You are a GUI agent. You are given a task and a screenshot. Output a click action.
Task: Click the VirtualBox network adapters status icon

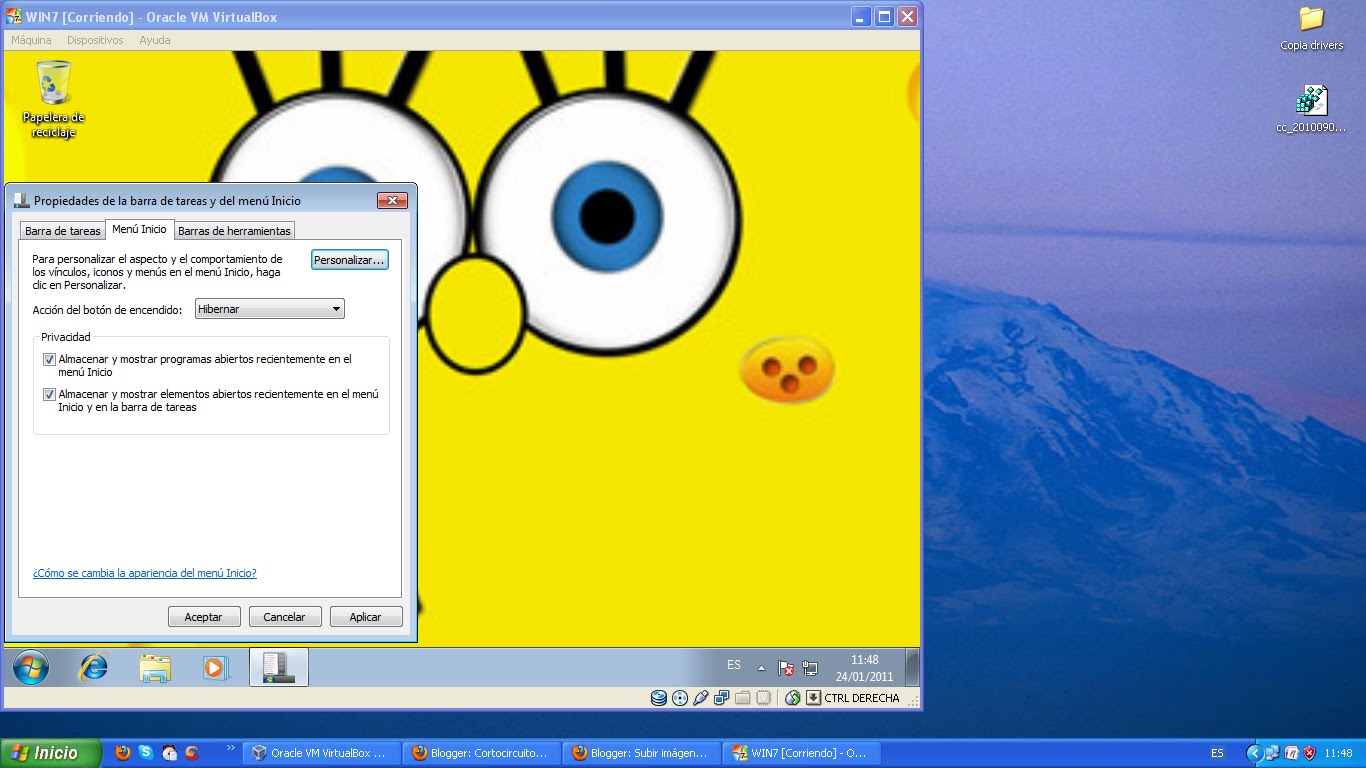point(722,698)
